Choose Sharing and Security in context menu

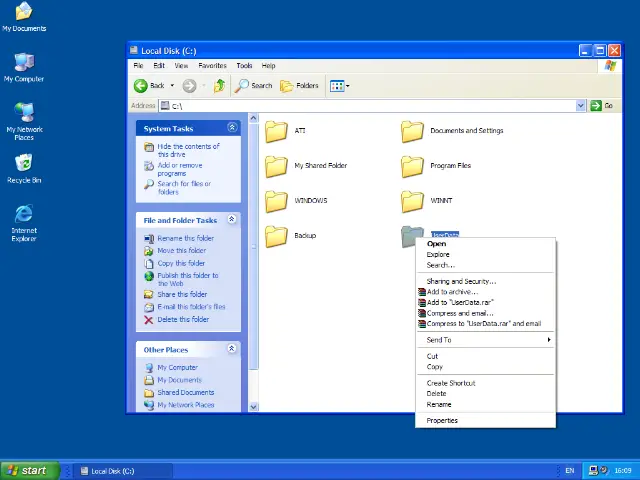coord(485,282)
